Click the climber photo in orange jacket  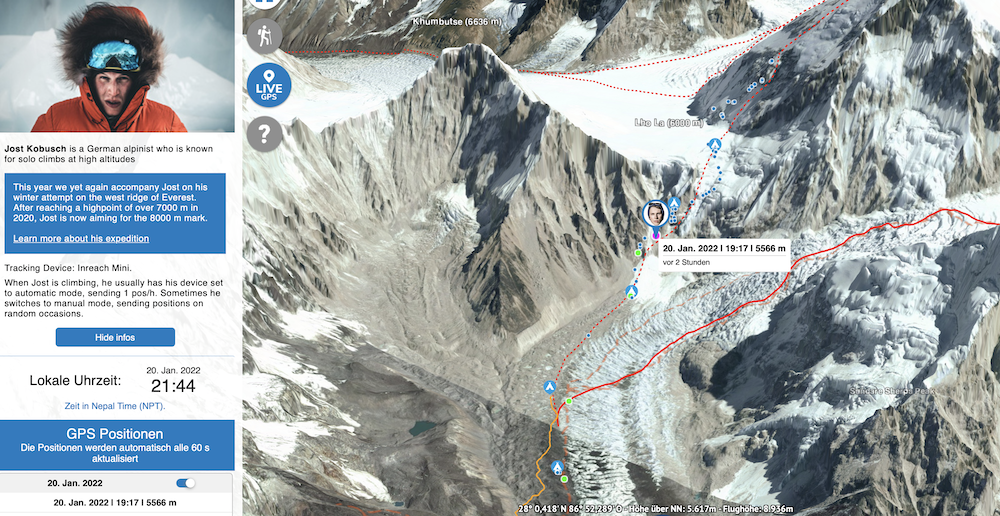pos(117,66)
